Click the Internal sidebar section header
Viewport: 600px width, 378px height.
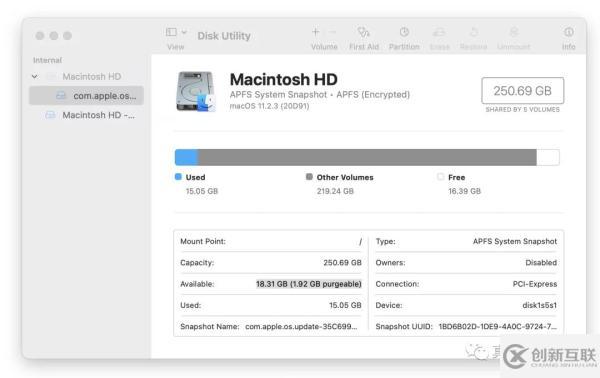[47, 60]
